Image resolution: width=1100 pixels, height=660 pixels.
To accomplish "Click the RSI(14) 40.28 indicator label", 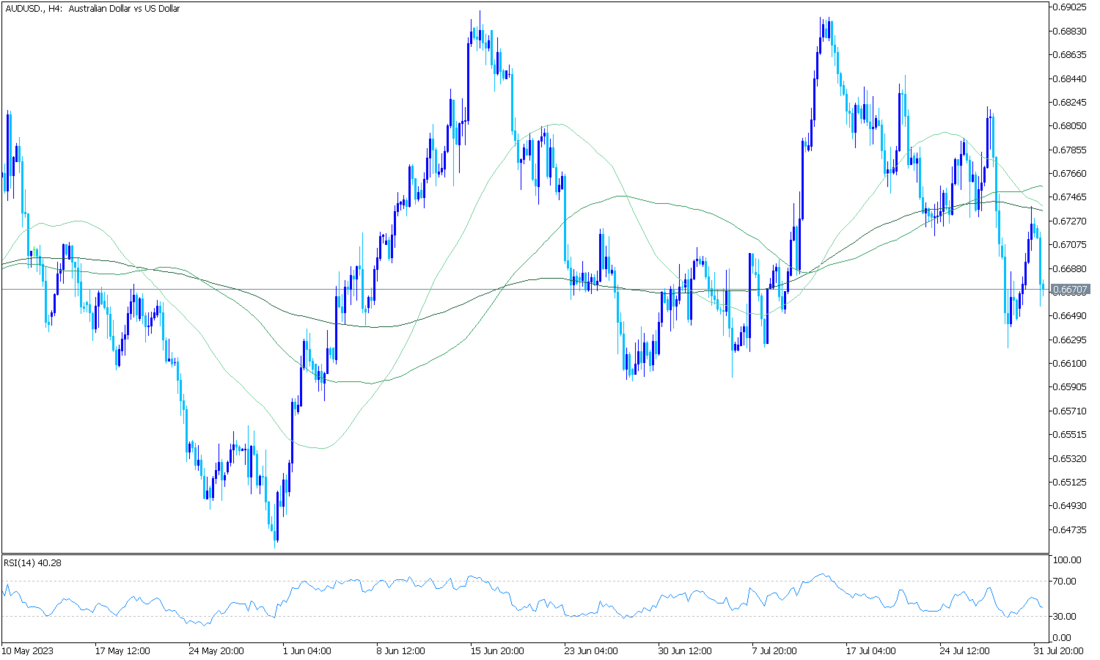I will [x=32, y=563].
